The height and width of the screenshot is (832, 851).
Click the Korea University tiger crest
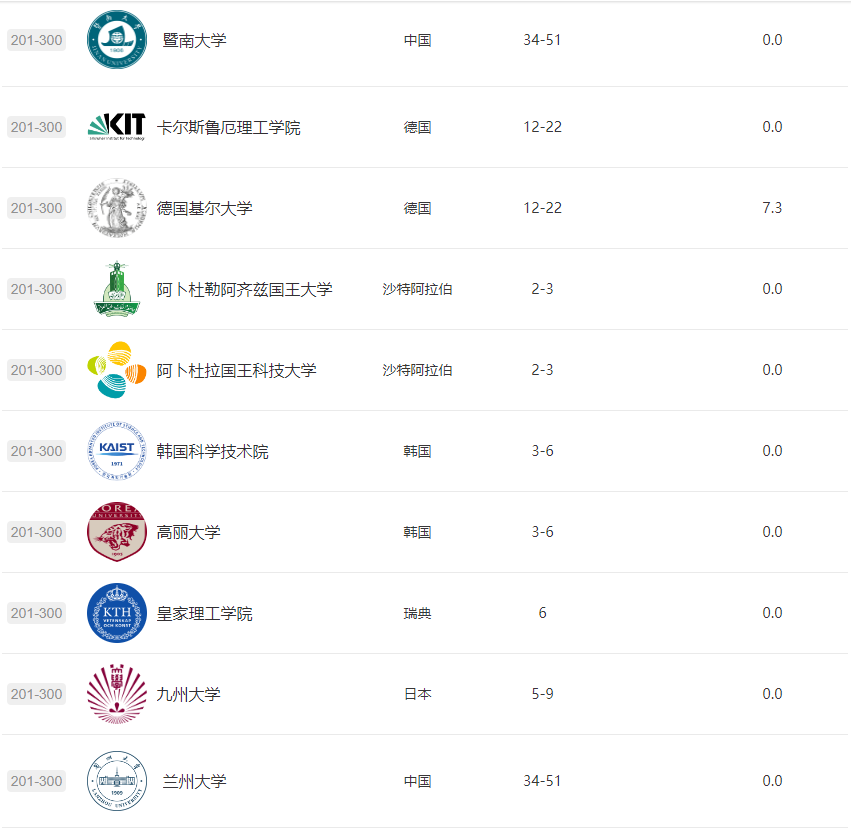[117, 532]
